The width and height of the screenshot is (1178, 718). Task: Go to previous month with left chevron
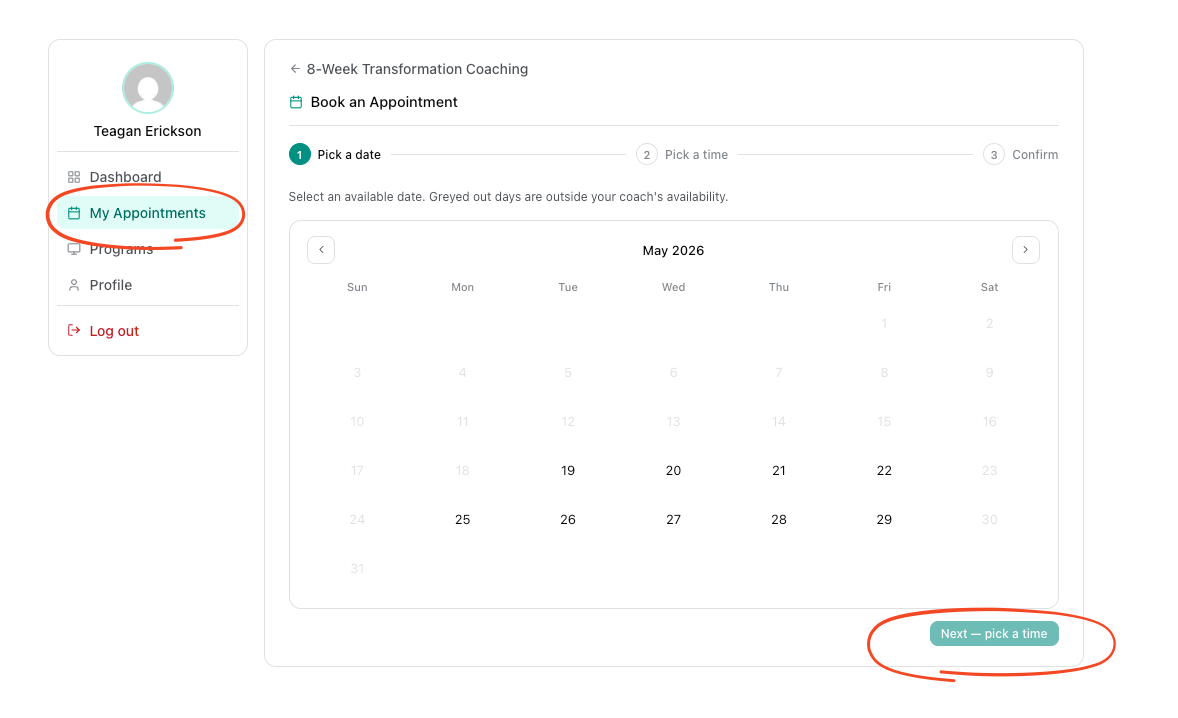pos(321,250)
